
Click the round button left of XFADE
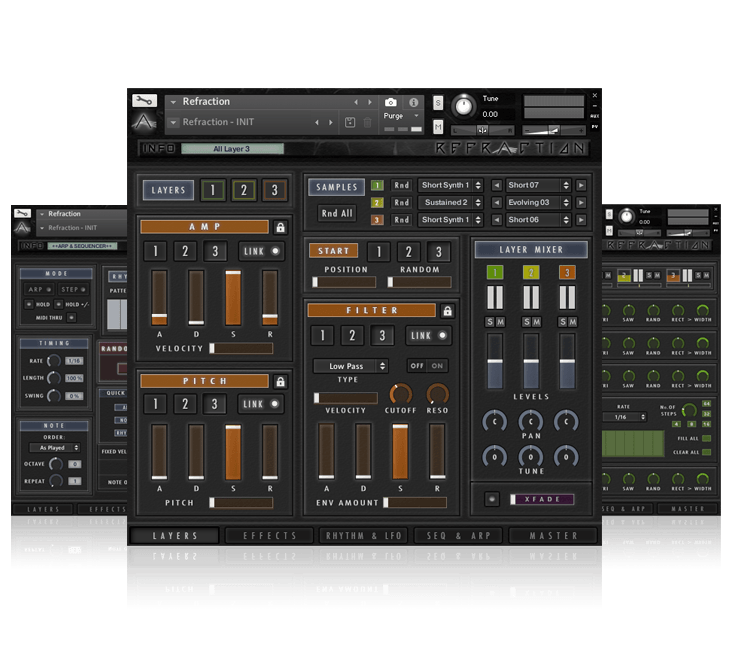point(492,499)
